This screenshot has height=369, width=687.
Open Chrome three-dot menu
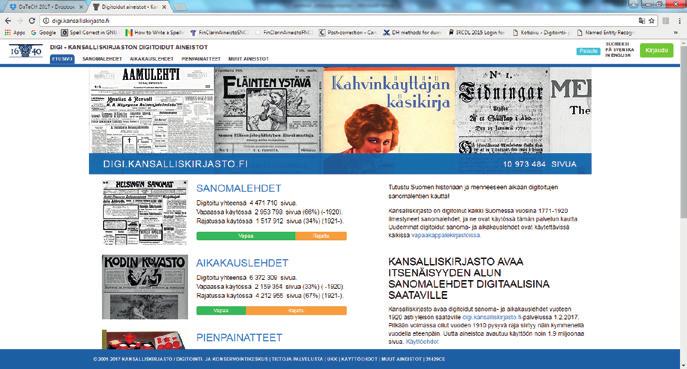pos(680,21)
